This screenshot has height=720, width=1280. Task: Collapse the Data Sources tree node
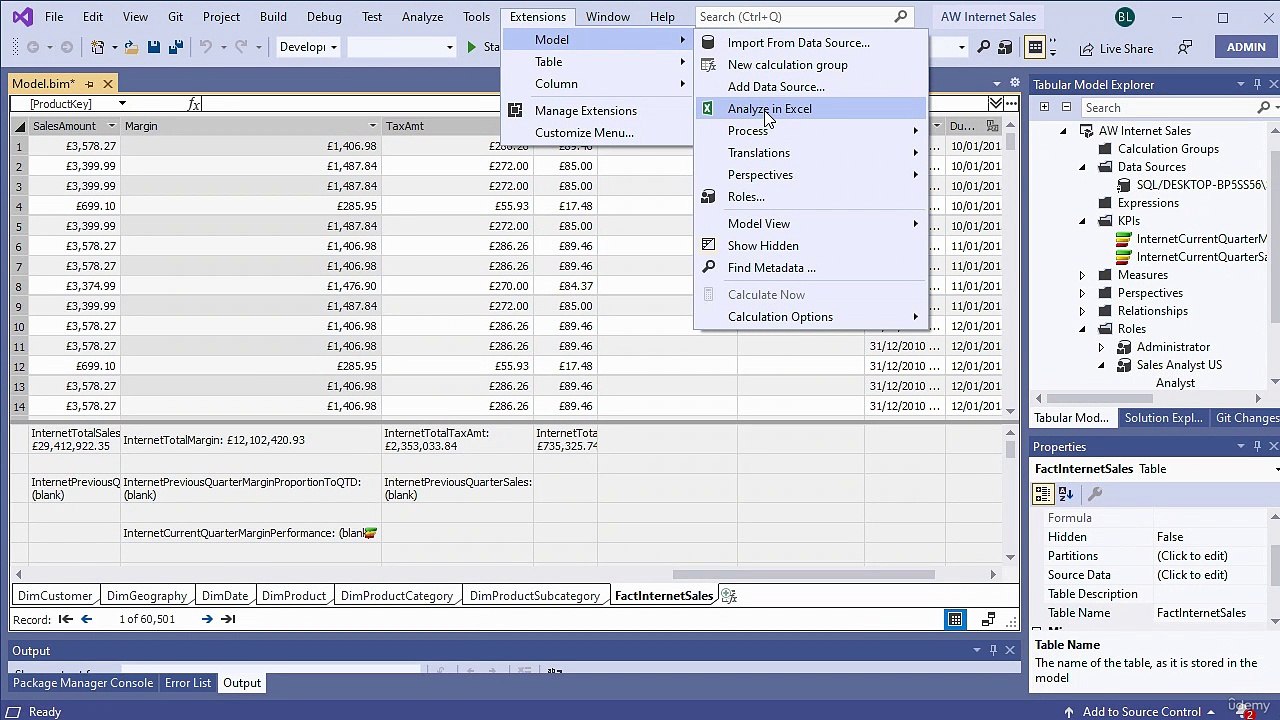point(1082,167)
